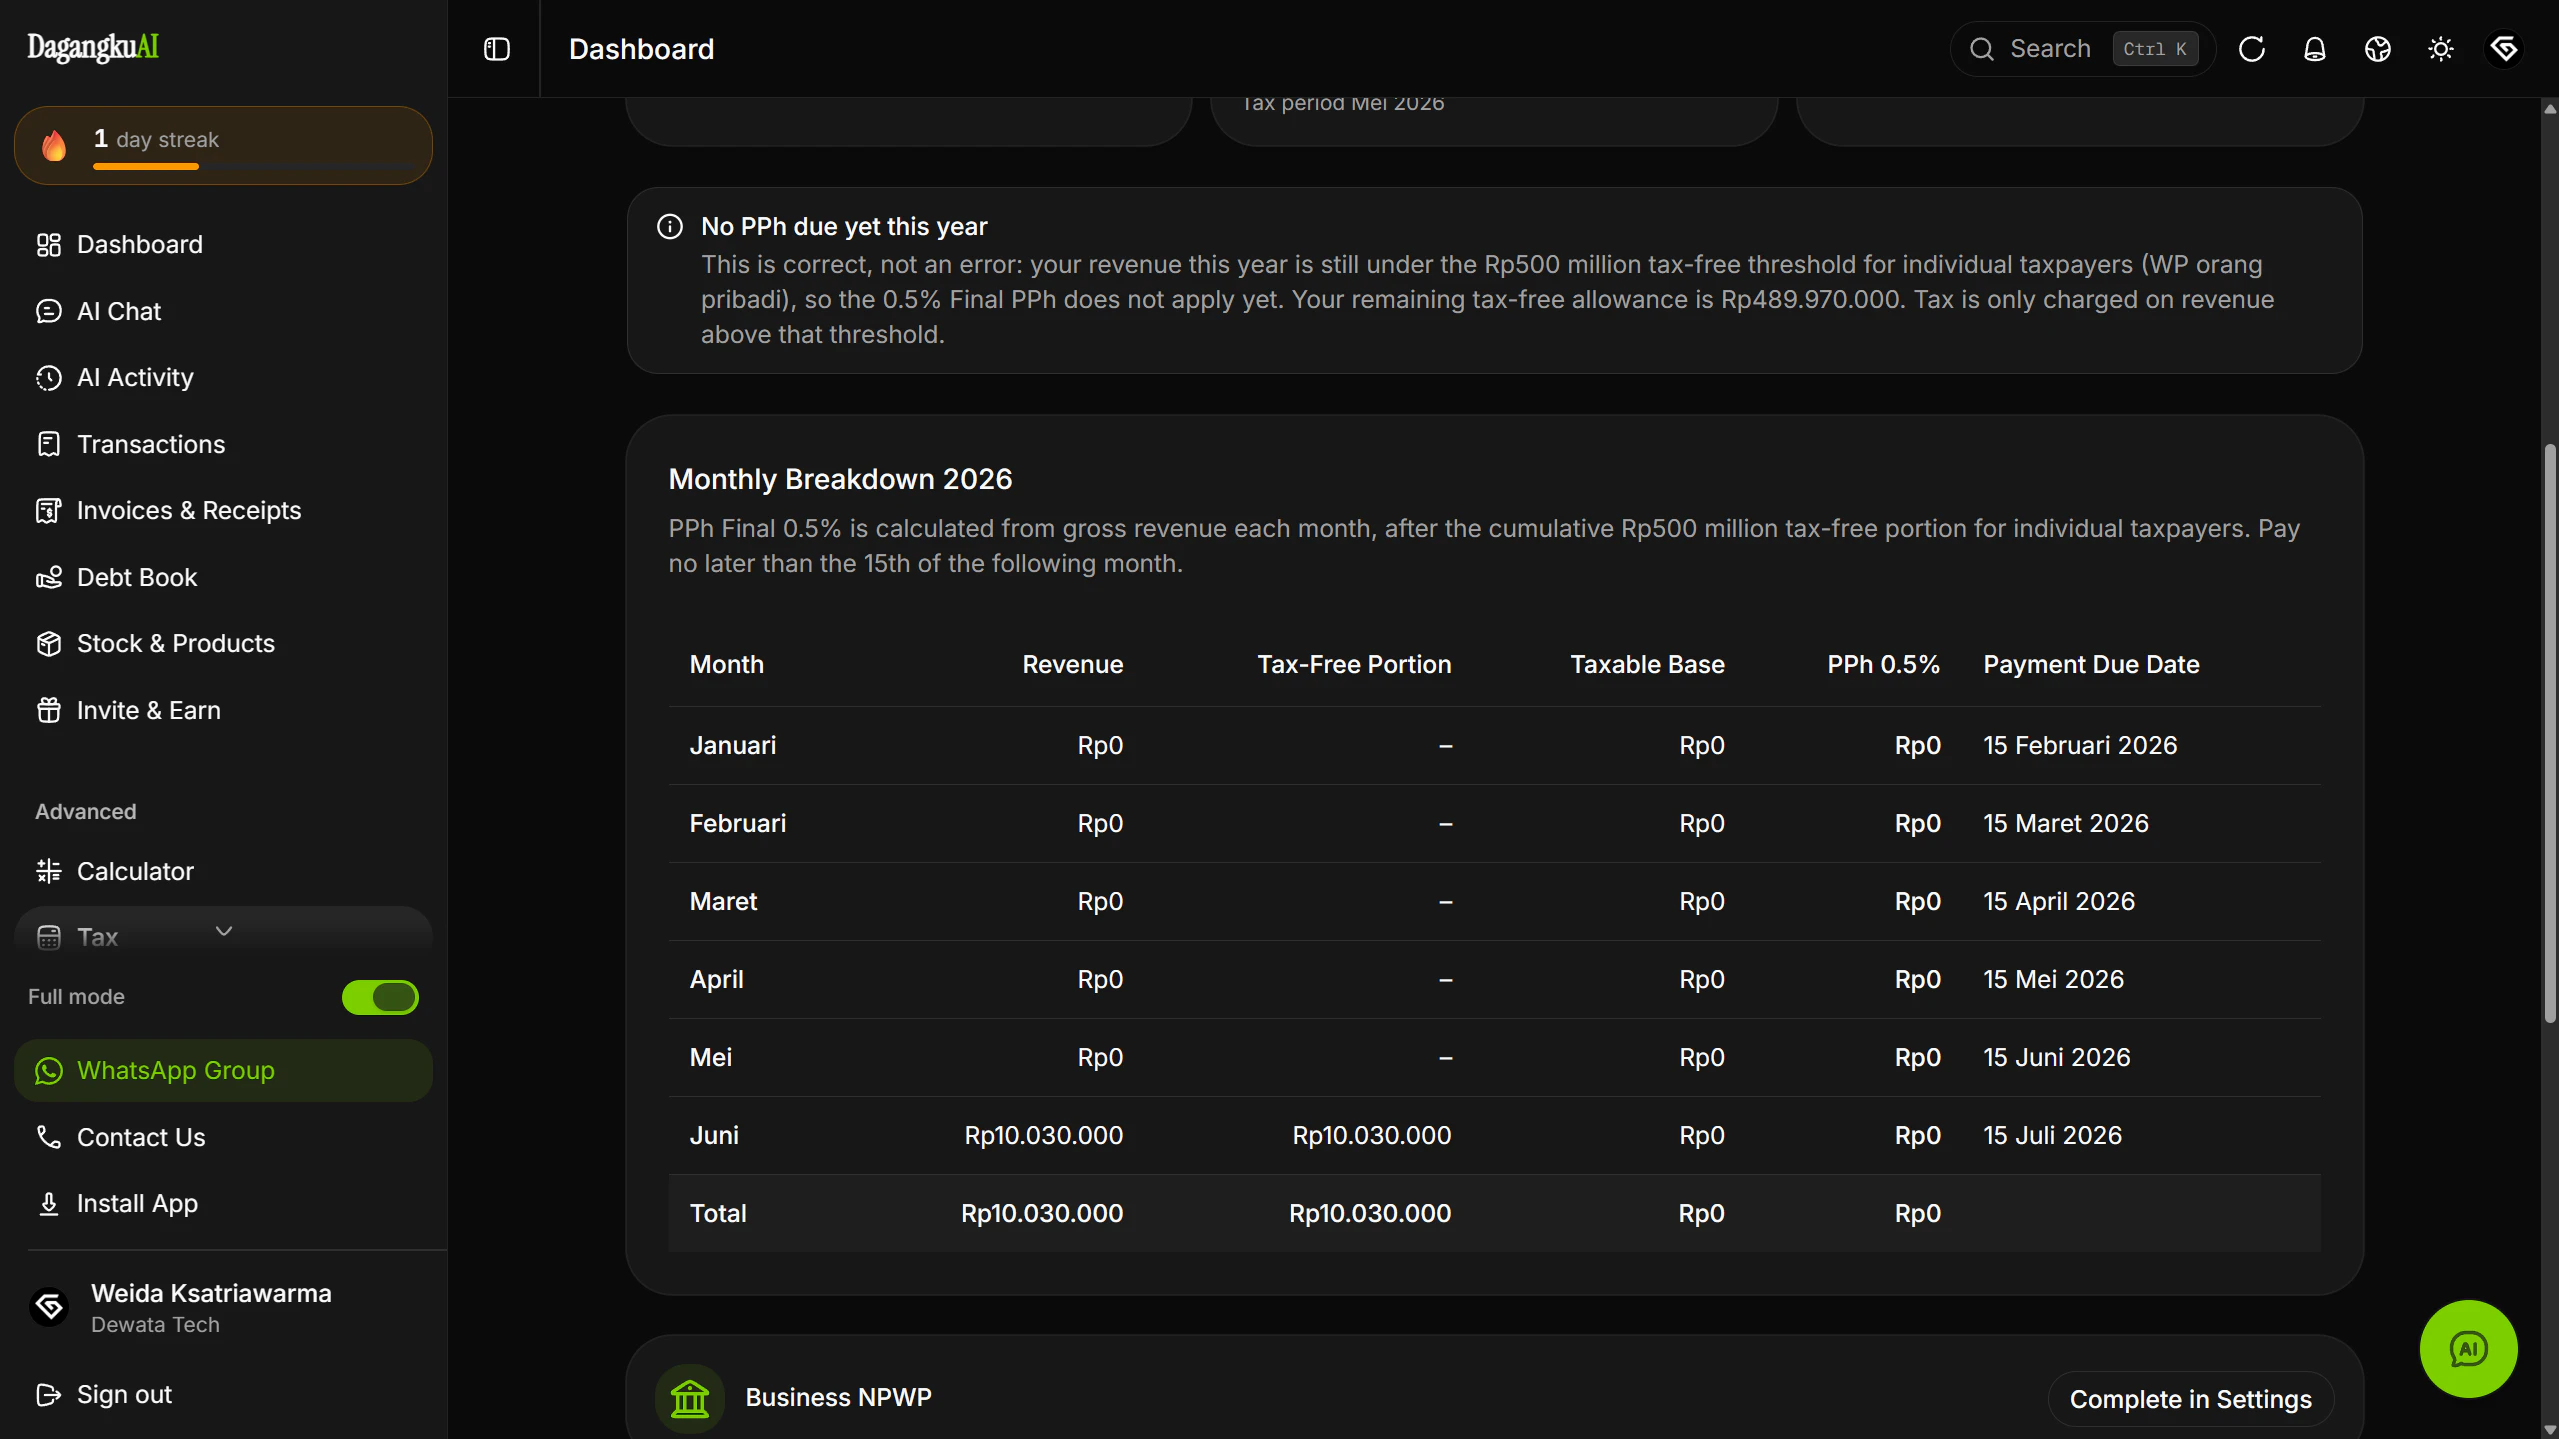Click the search magnifier icon
This screenshot has height=1439, width=2559.
point(1982,49)
